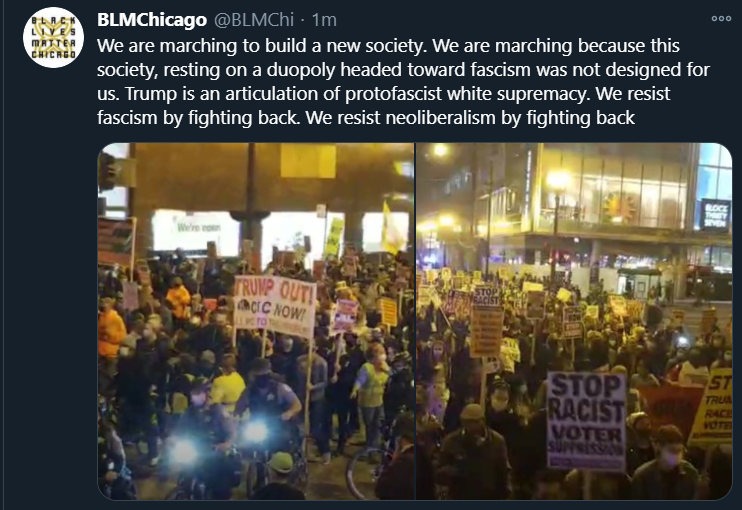Click the yellow 'Stop' sign at right photo edge

click(x=713, y=408)
